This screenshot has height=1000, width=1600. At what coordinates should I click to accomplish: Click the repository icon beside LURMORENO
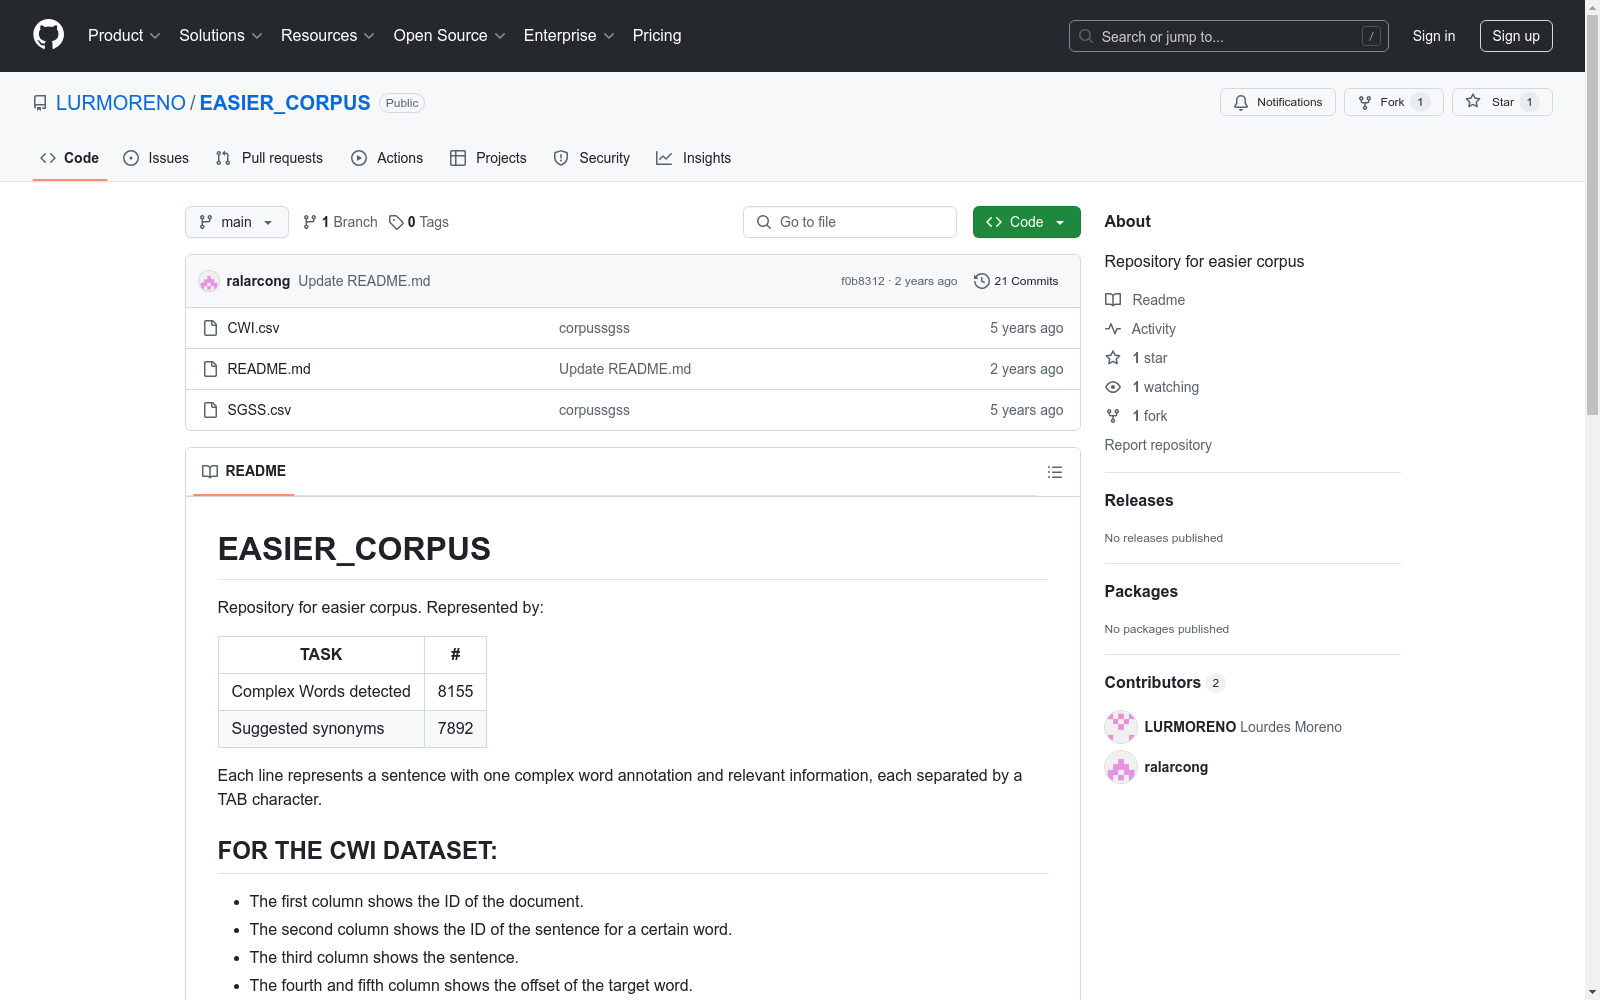click(40, 103)
